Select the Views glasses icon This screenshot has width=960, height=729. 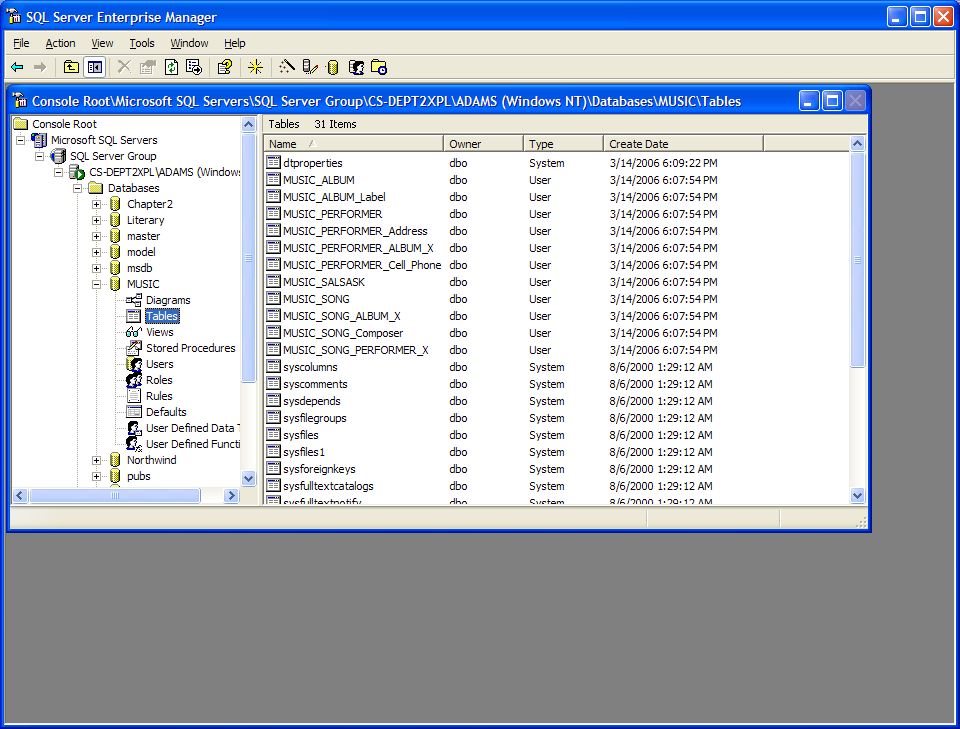[x=133, y=332]
